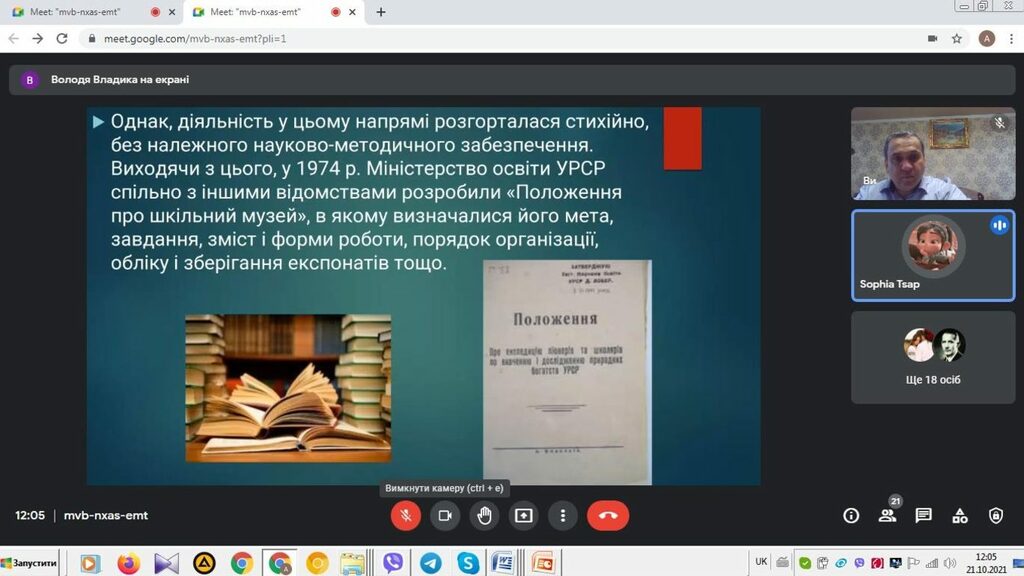
Task: Open a new browser tab
Action: pyautogui.click(x=380, y=12)
